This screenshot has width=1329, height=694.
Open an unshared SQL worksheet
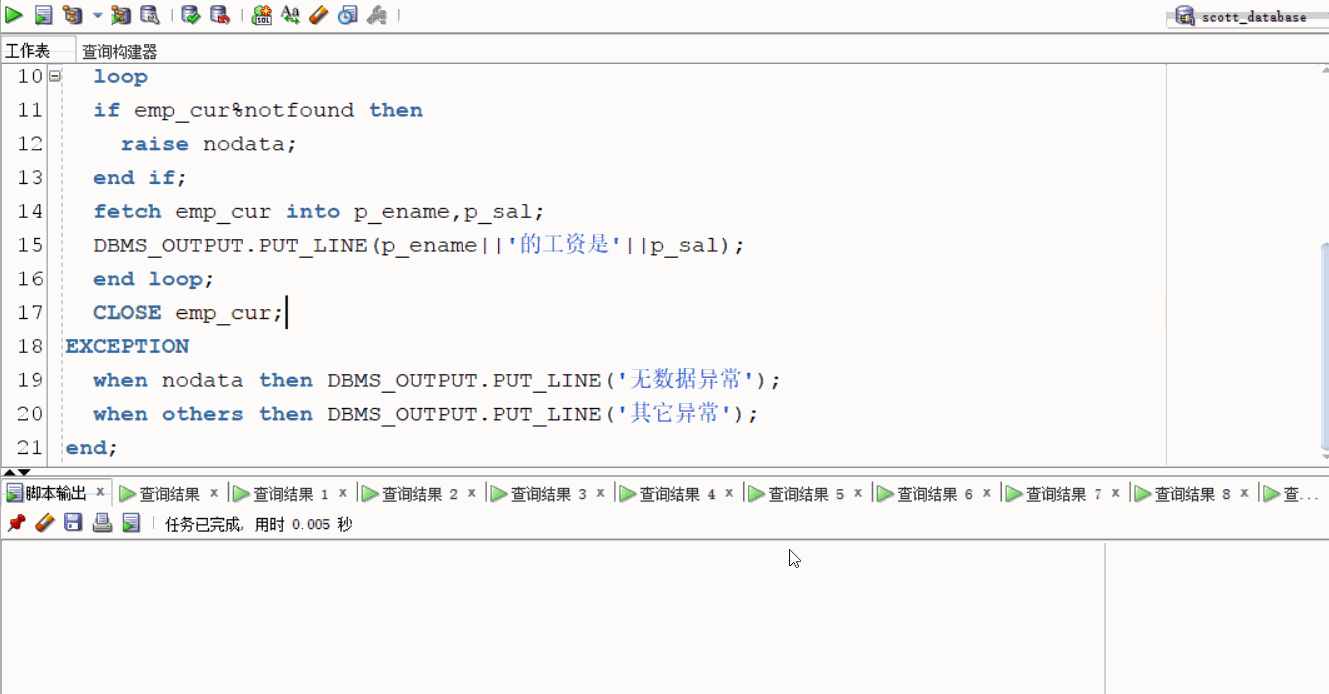[261, 15]
